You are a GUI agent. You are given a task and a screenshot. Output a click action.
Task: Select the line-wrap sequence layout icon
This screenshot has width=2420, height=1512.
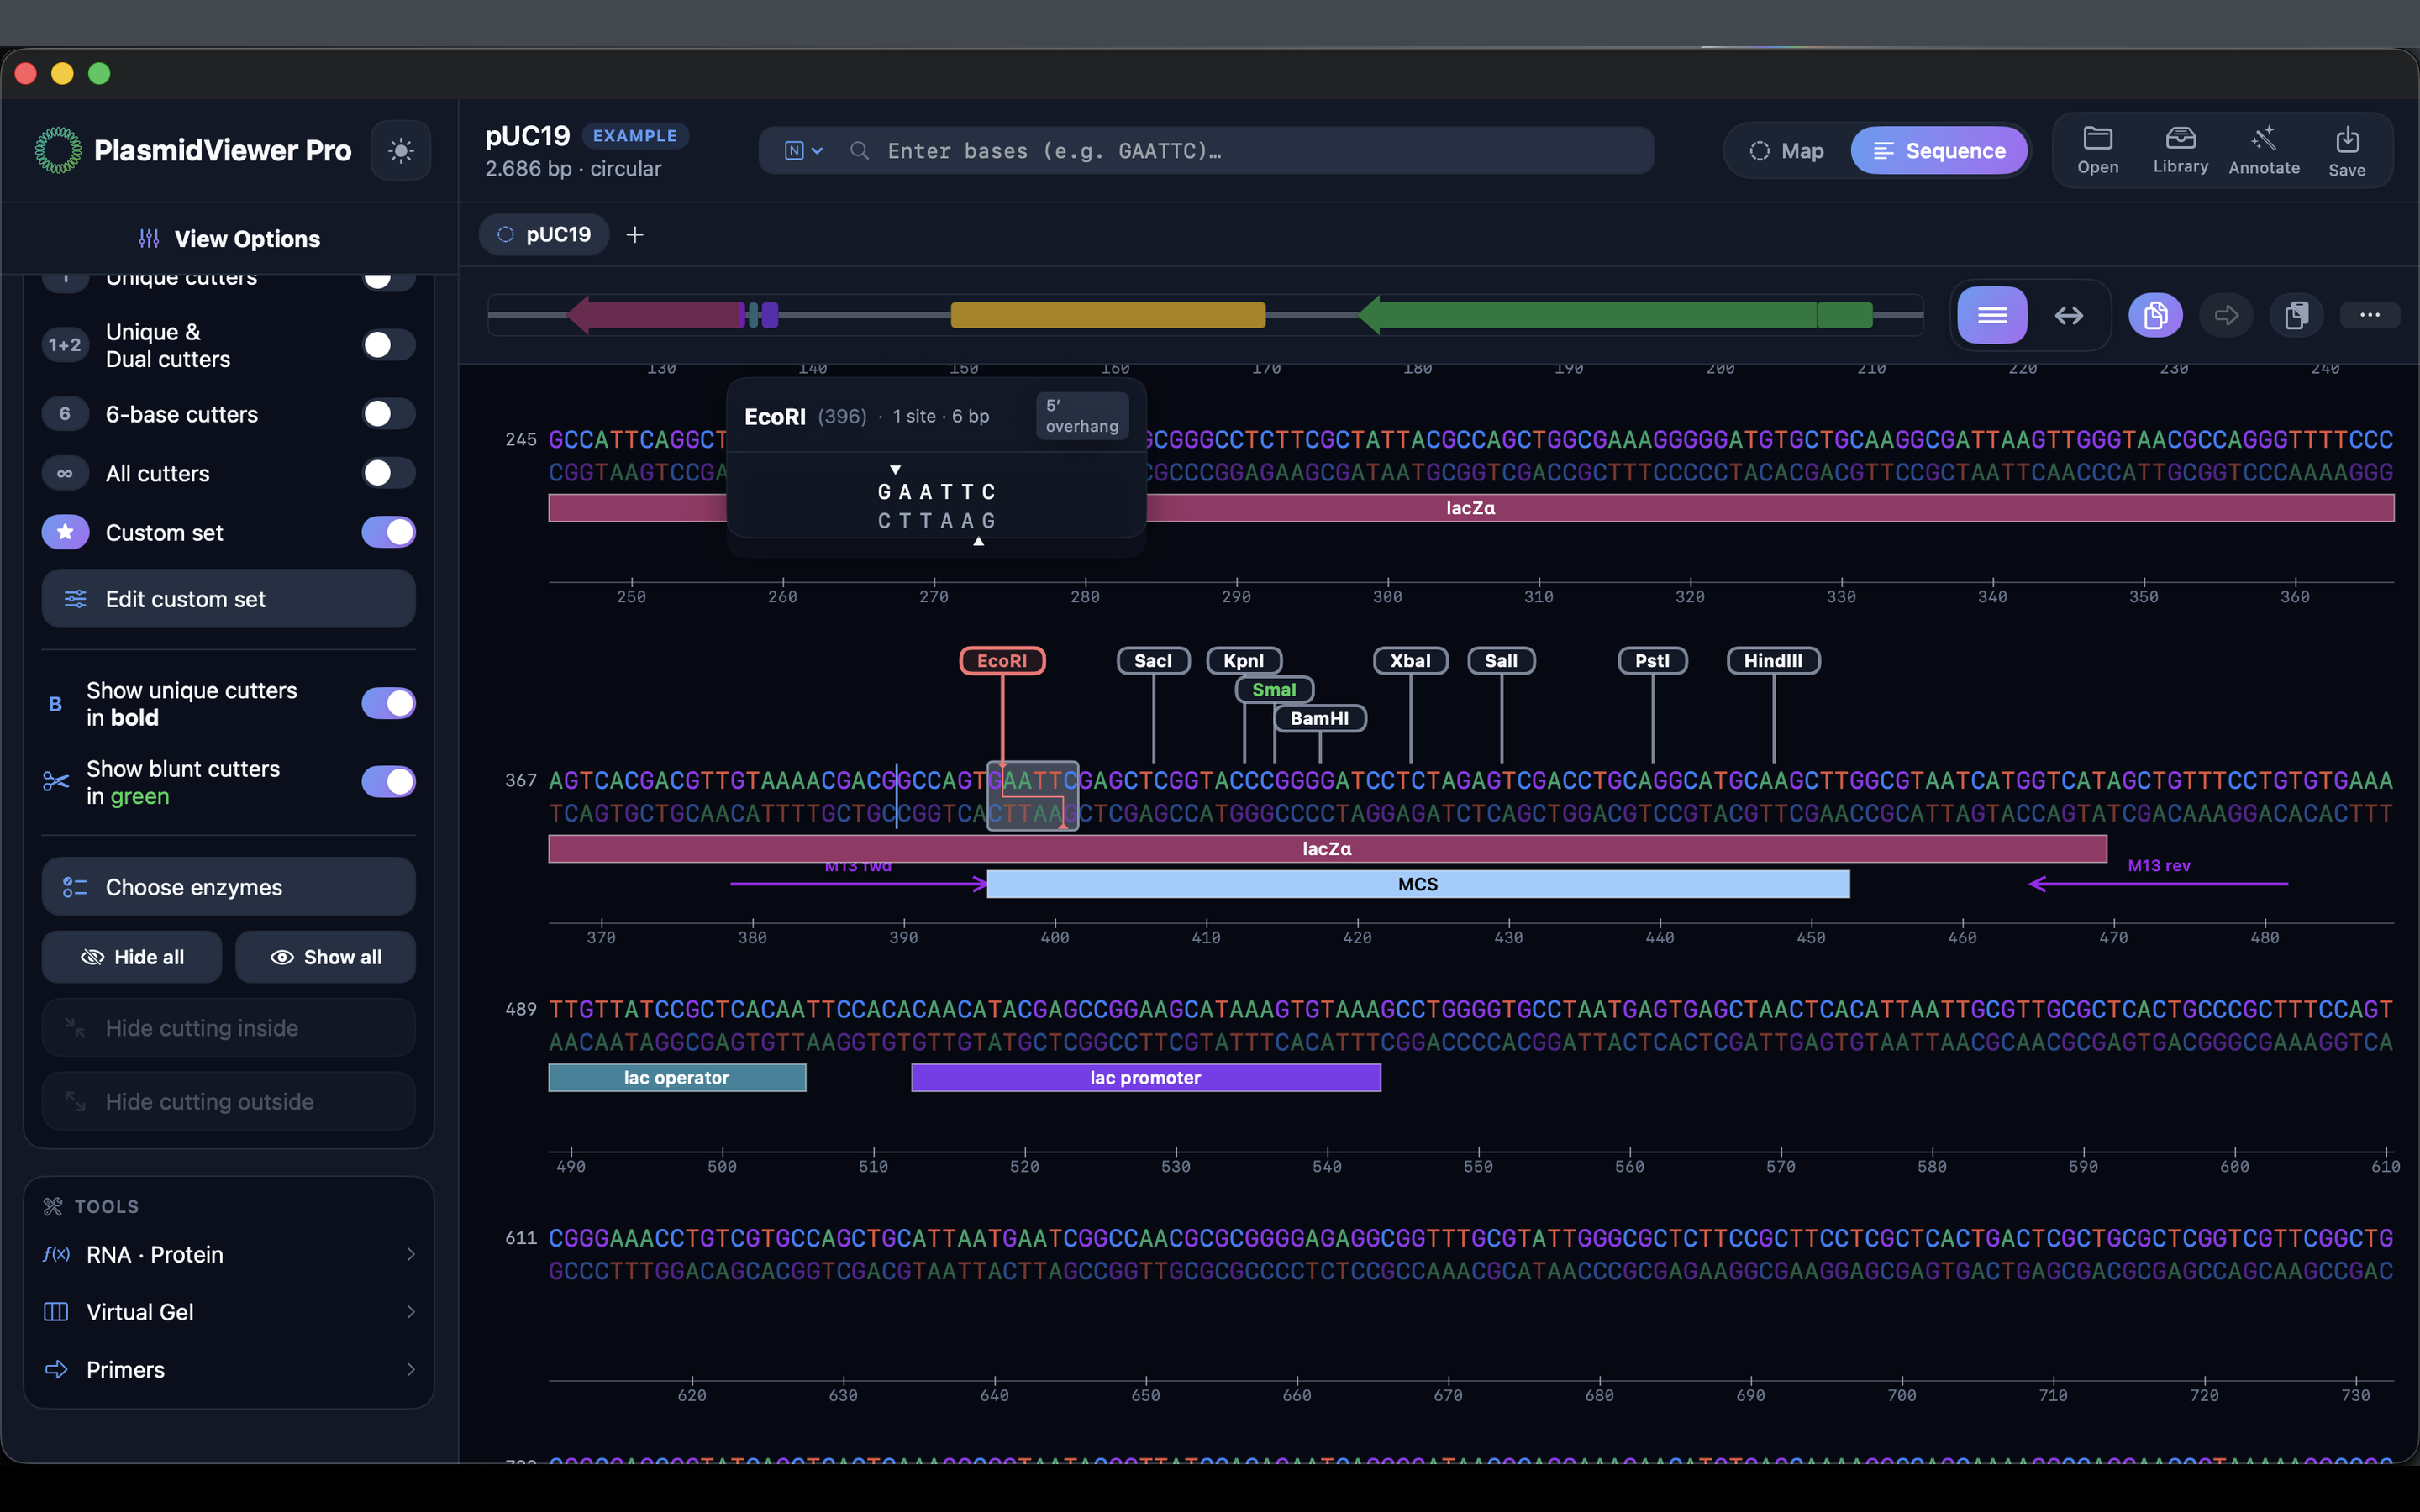coord(1992,316)
